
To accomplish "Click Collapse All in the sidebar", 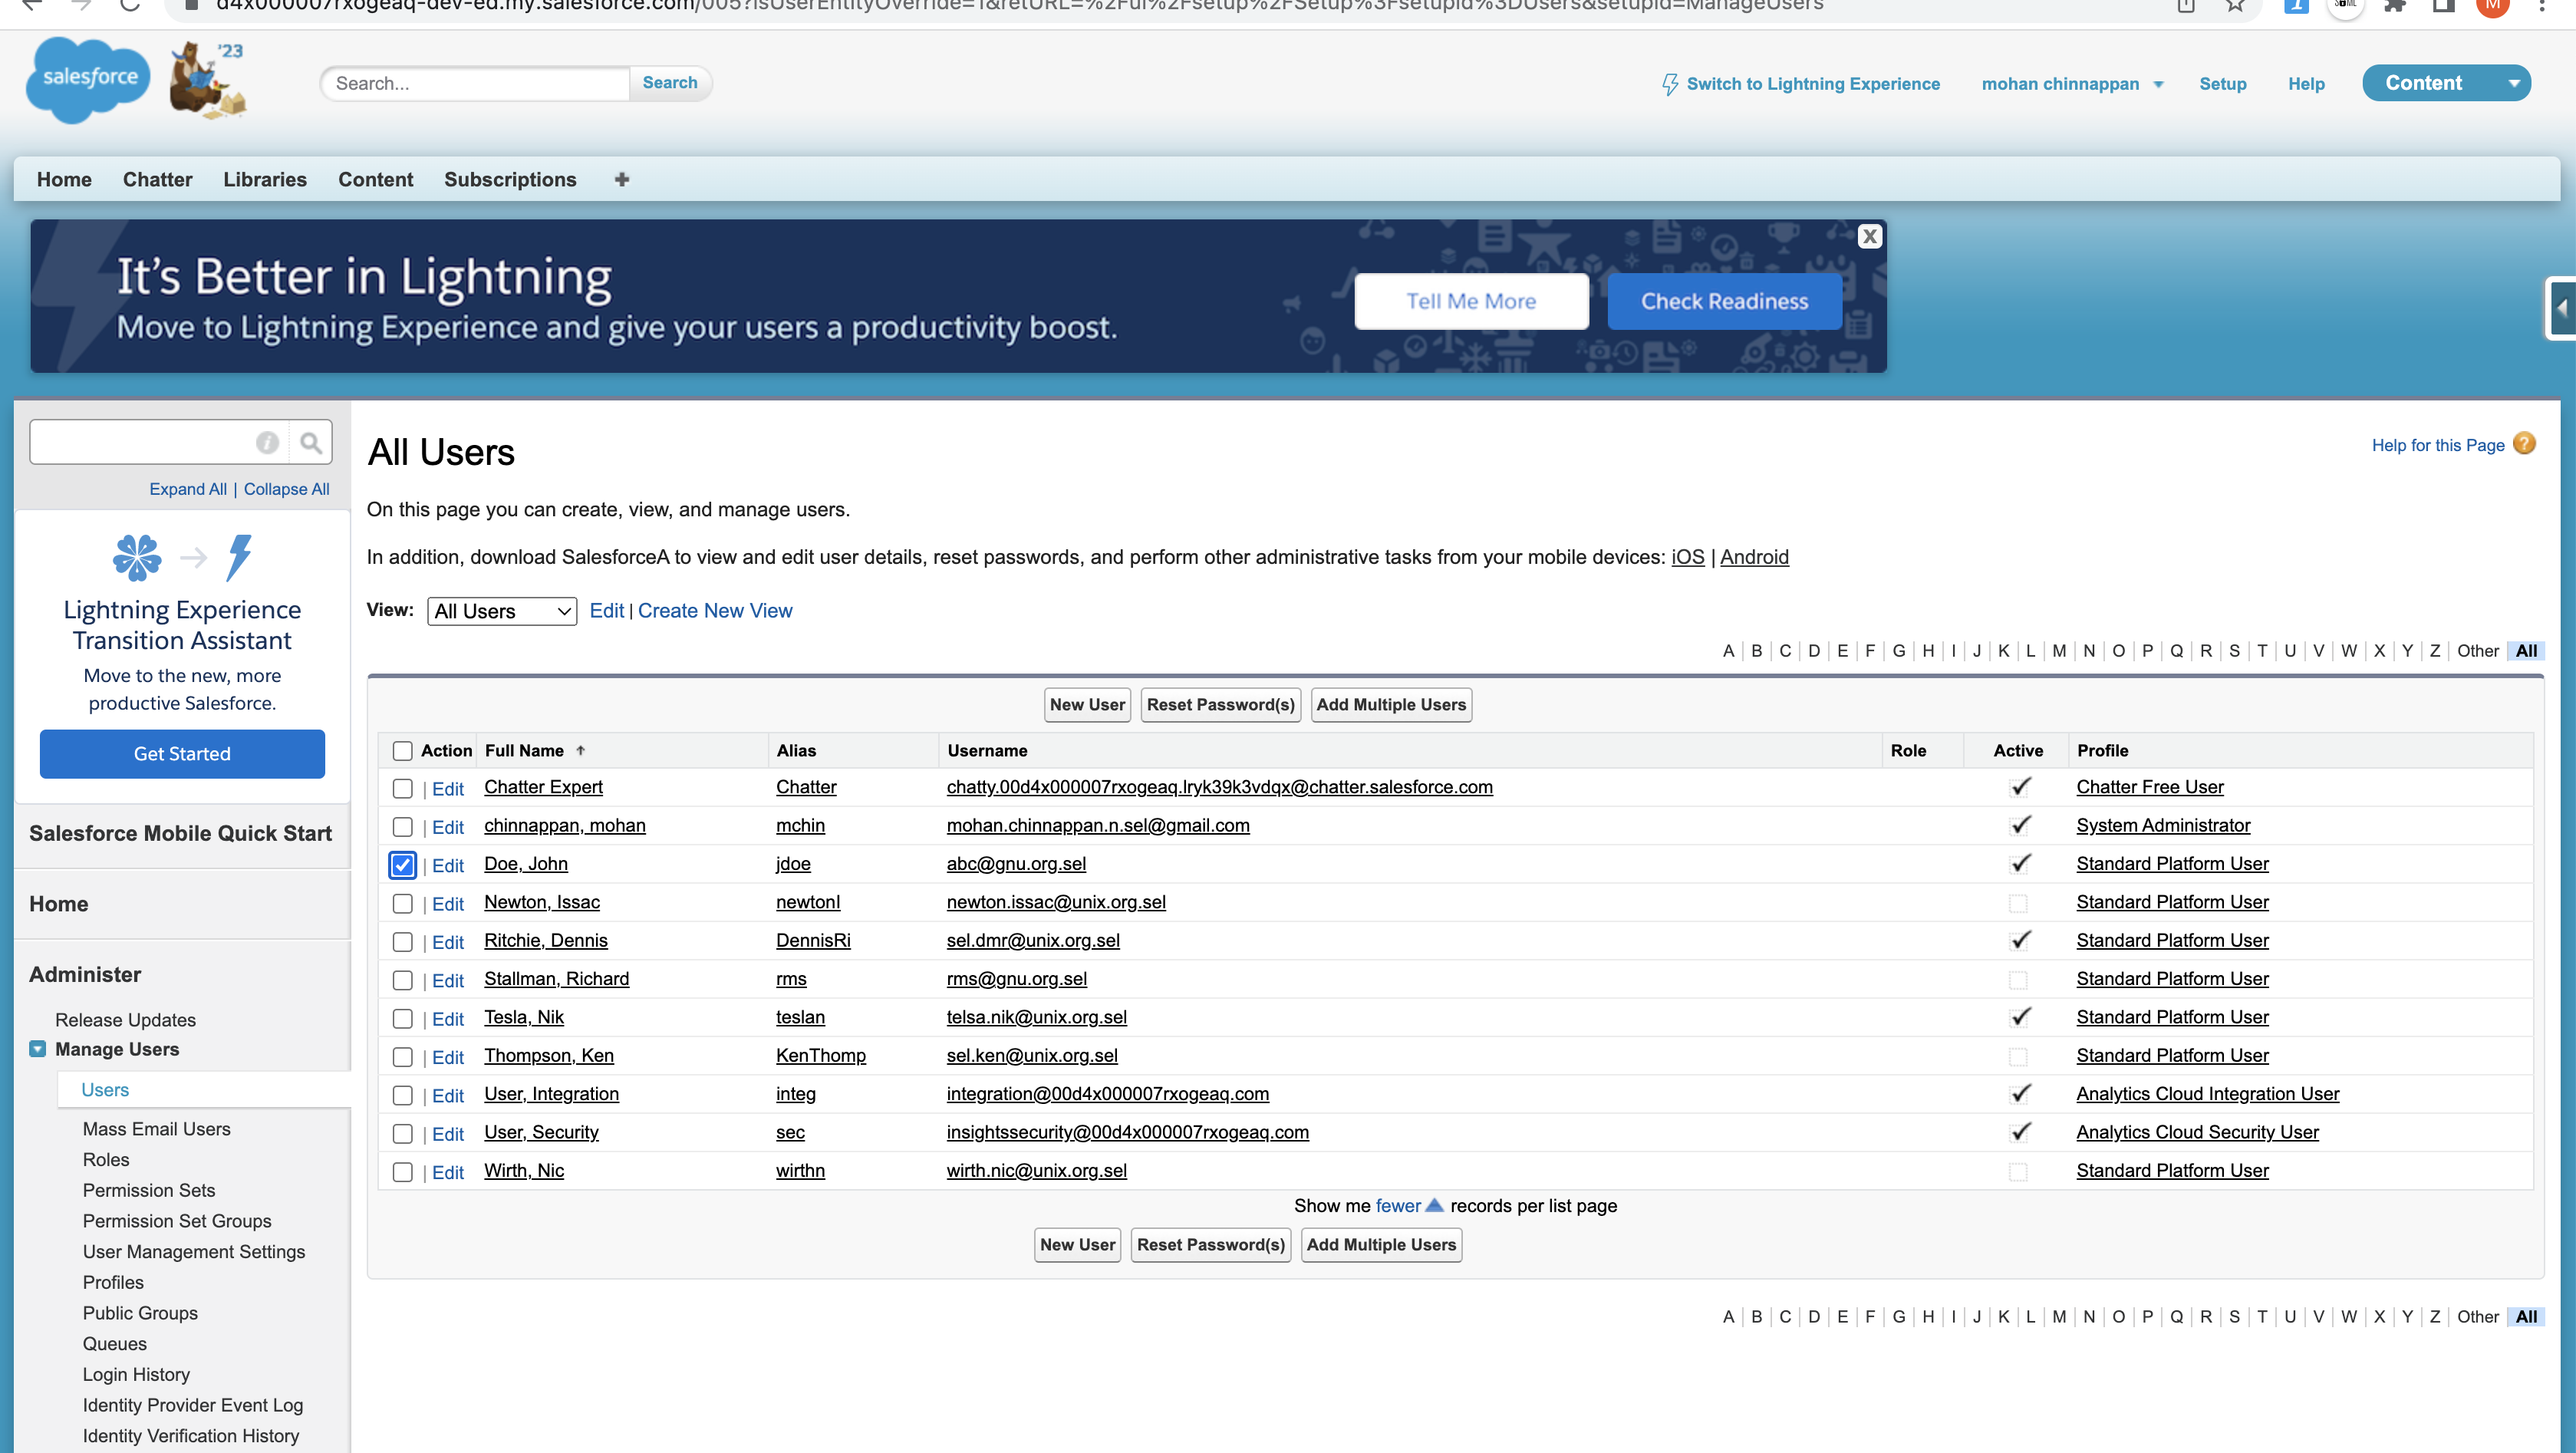I will (x=286, y=489).
